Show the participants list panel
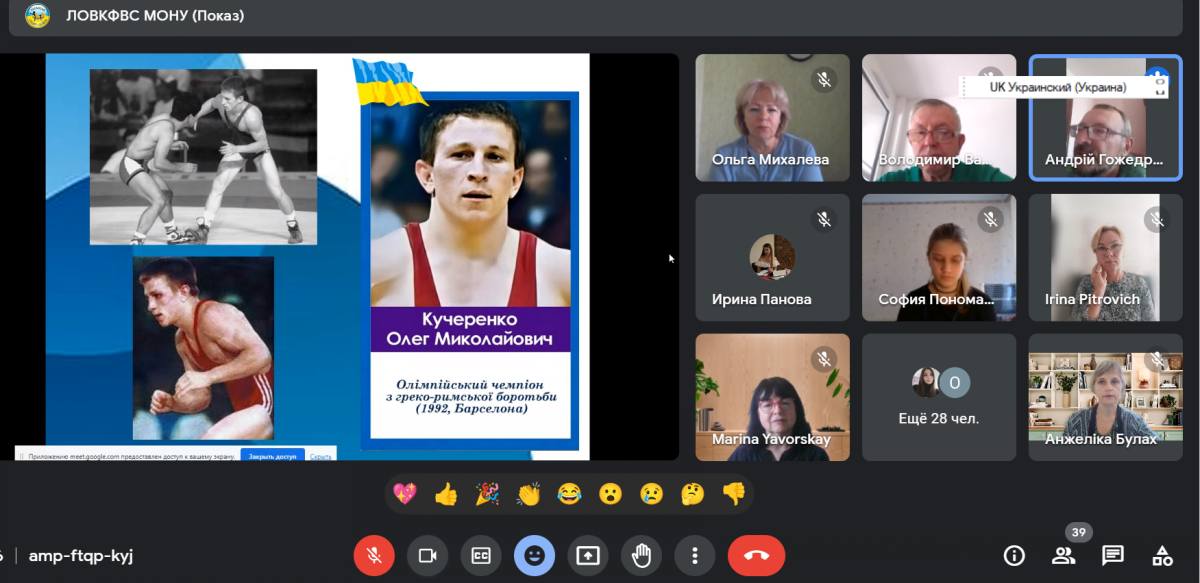 [x=1063, y=555]
